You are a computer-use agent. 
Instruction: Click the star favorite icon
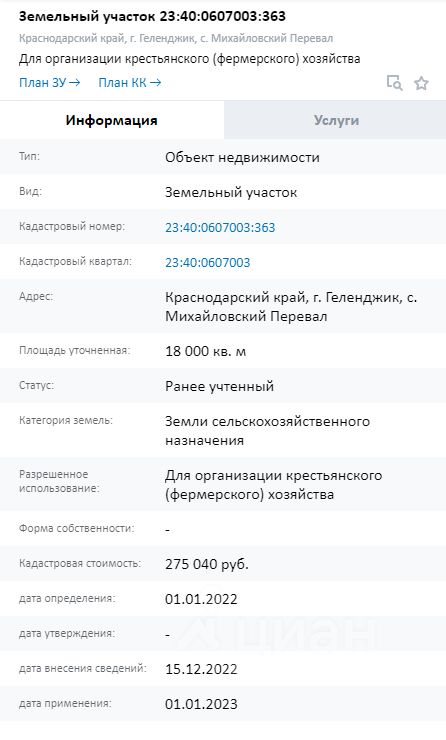[x=421, y=83]
